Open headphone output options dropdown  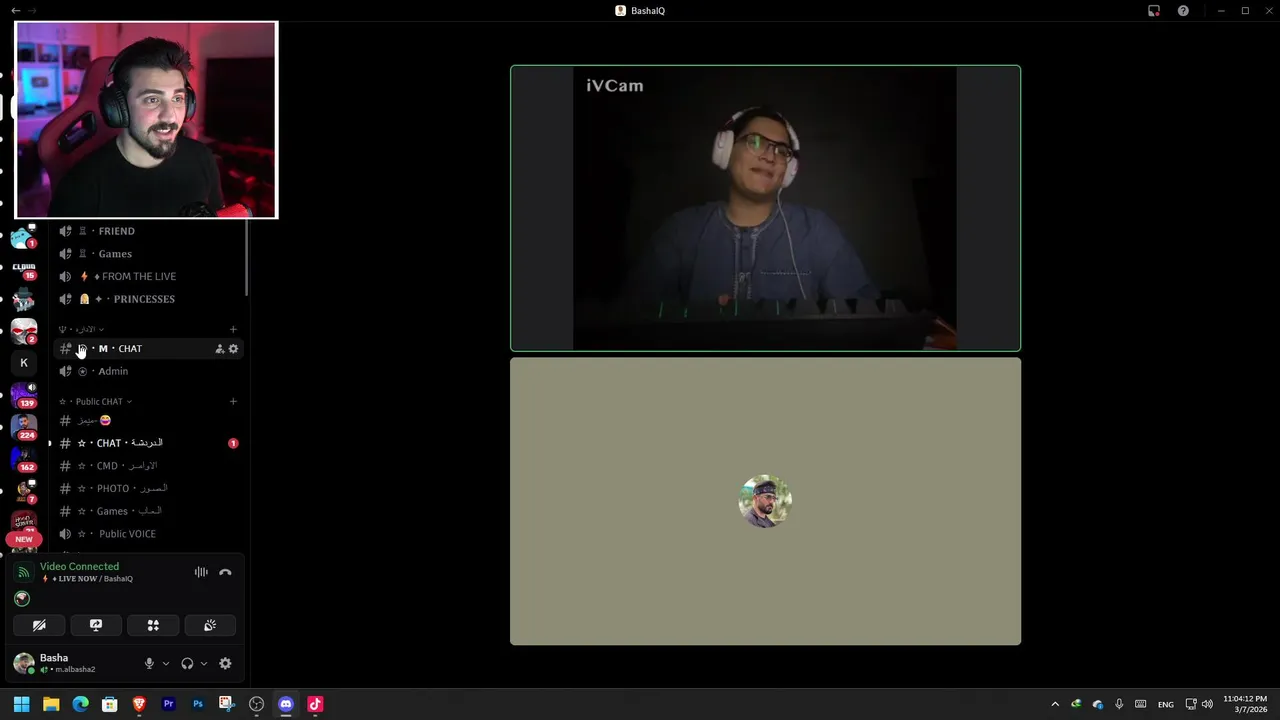(204, 664)
